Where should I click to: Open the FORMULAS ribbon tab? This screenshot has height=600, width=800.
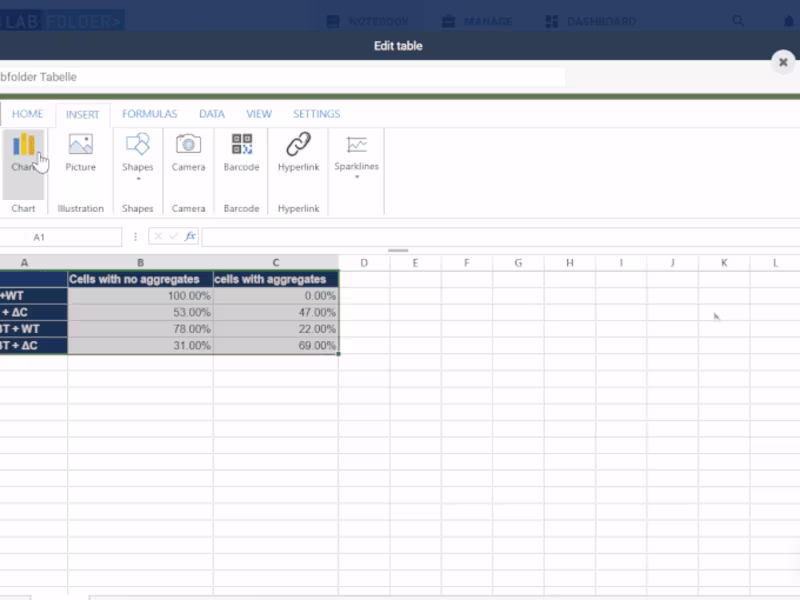(149, 114)
